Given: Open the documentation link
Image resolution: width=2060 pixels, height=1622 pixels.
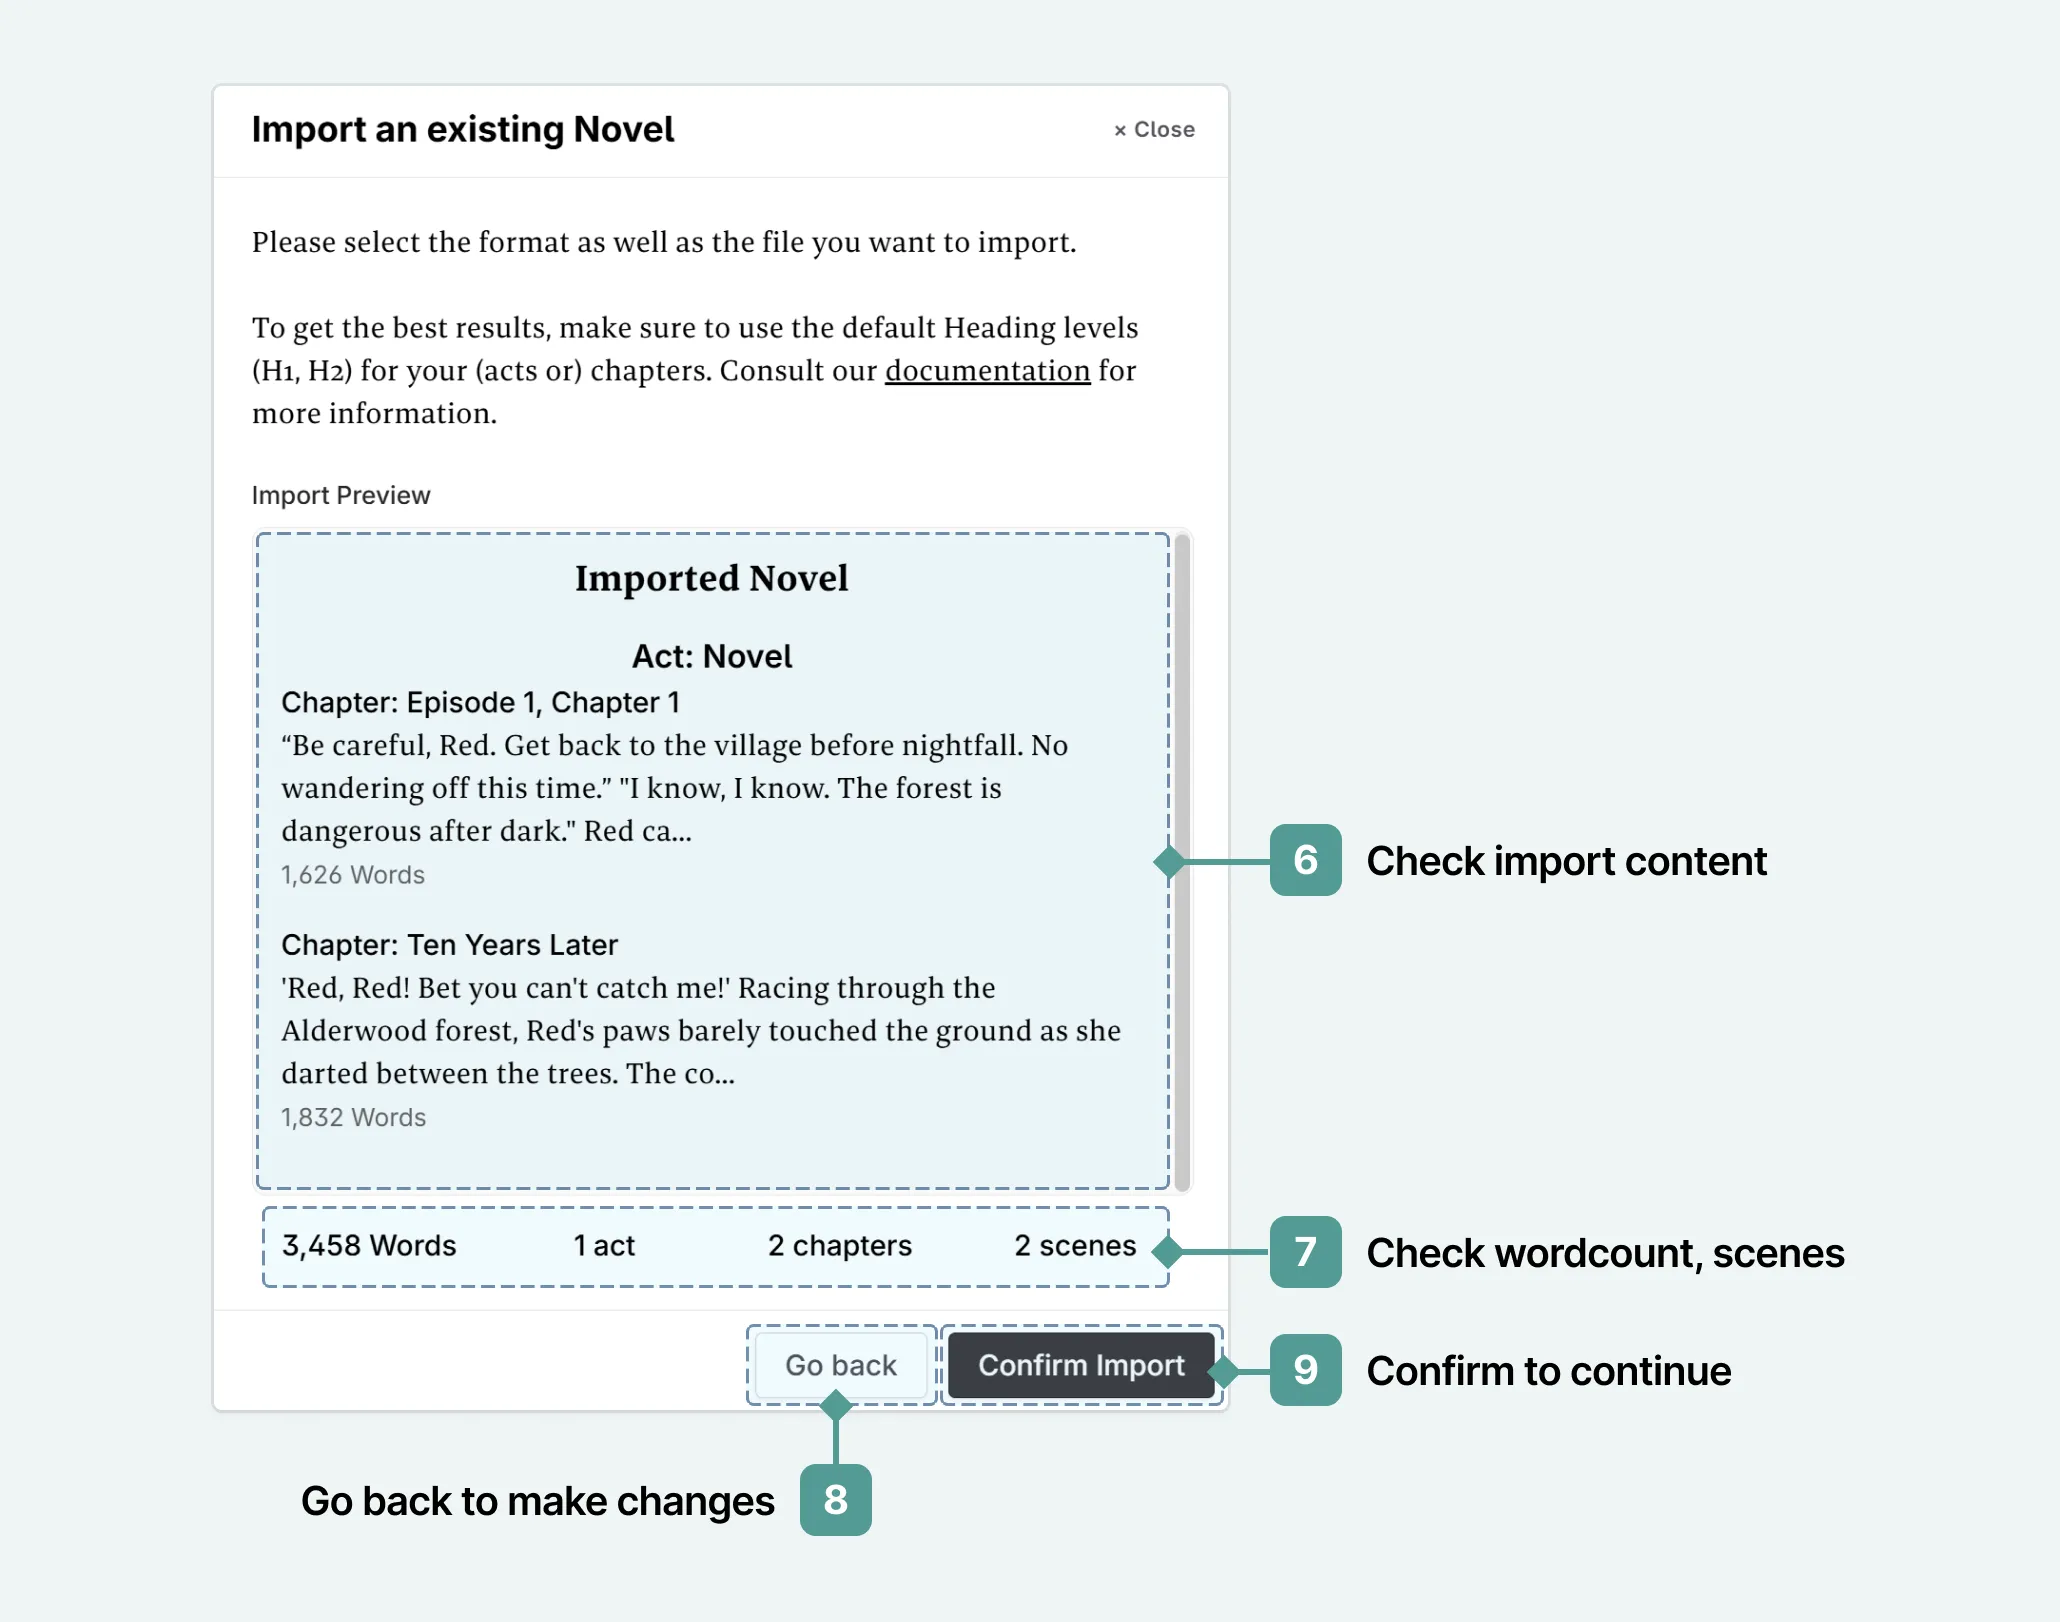Looking at the screenshot, I should pos(987,371).
